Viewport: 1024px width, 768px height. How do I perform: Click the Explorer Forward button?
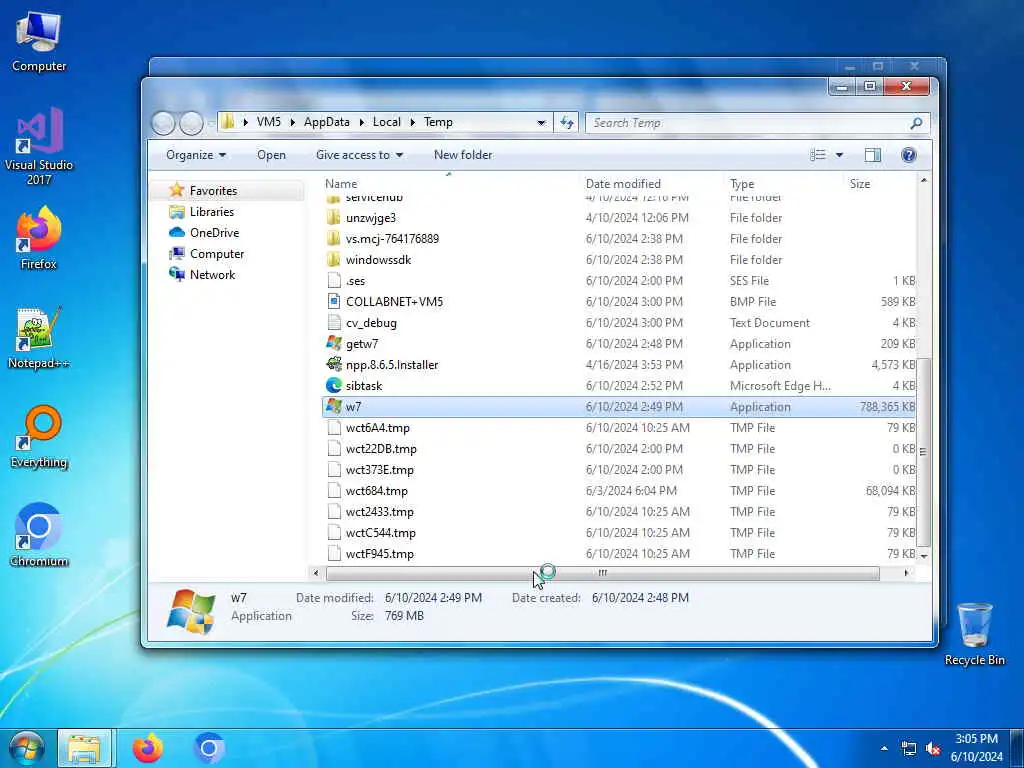pos(191,123)
